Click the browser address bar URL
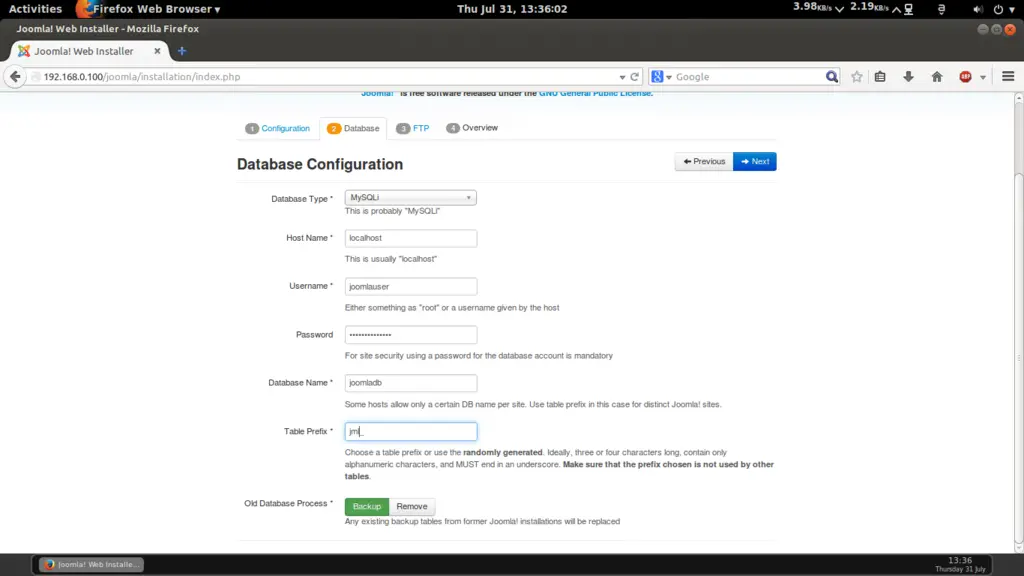1024x576 pixels. [x=327, y=76]
